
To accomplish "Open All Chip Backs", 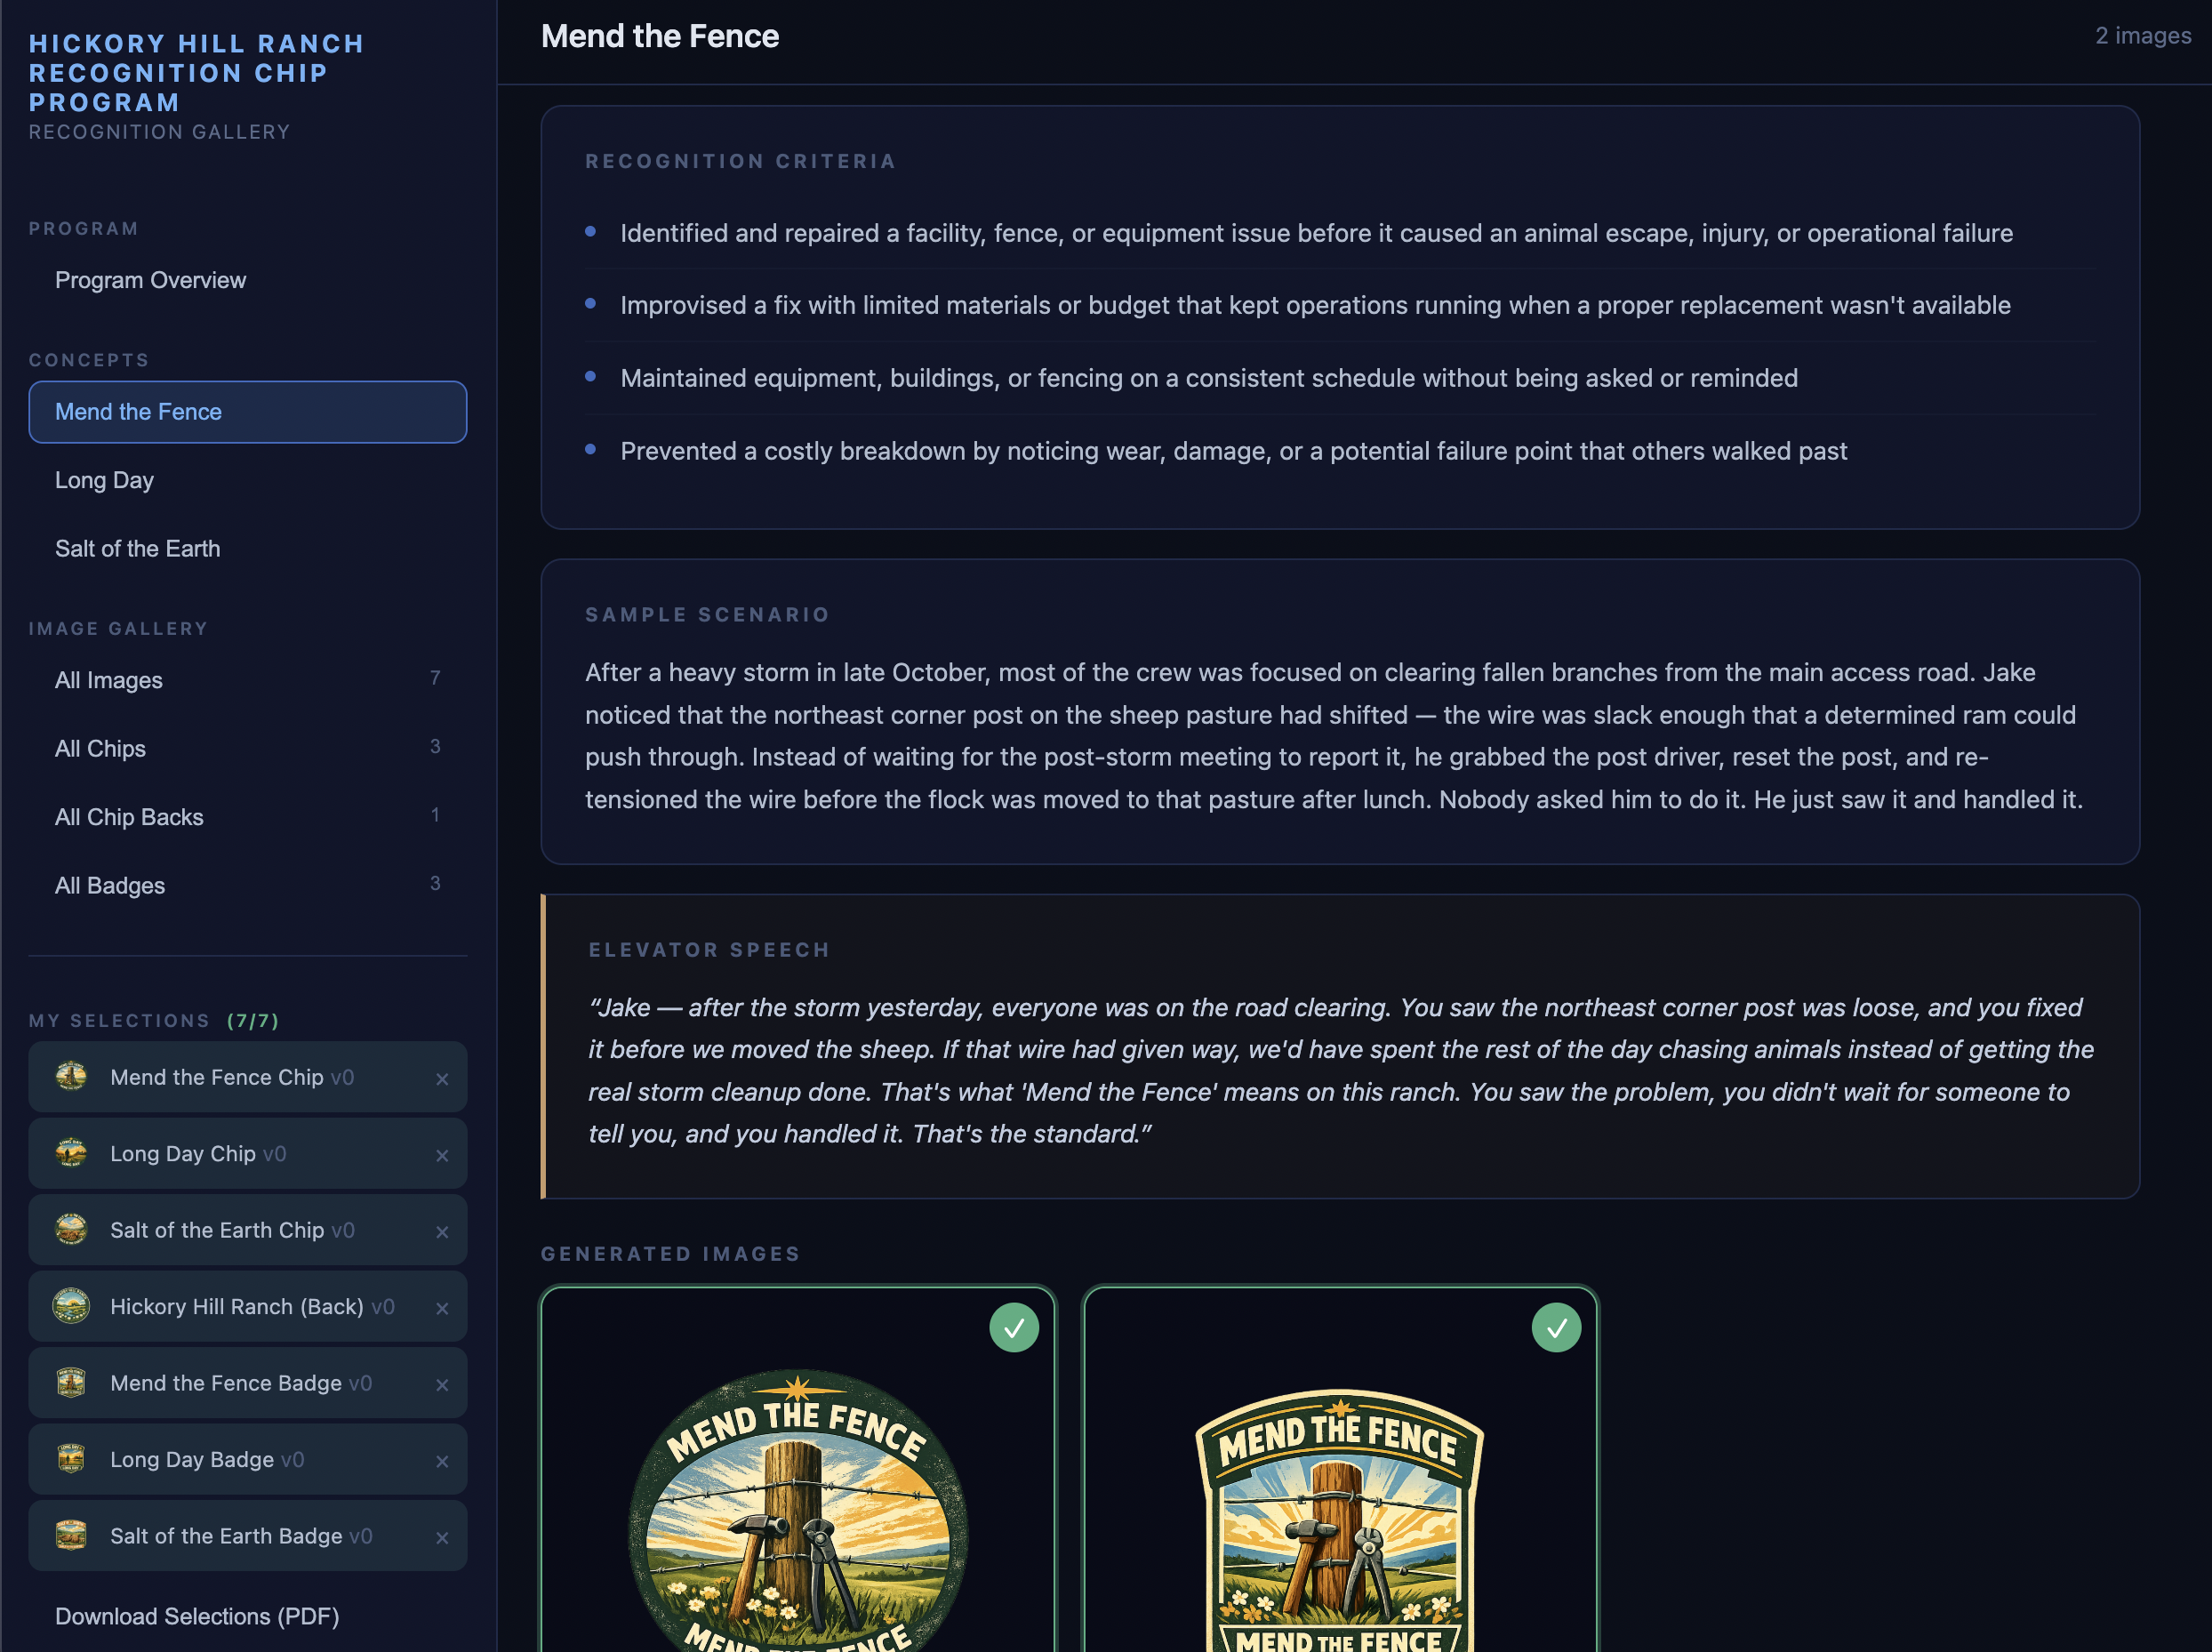I will pyautogui.click(x=128, y=817).
